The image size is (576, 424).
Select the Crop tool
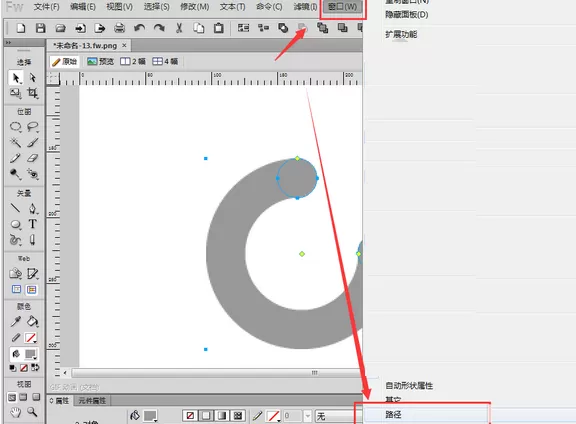[x=33, y=93]
